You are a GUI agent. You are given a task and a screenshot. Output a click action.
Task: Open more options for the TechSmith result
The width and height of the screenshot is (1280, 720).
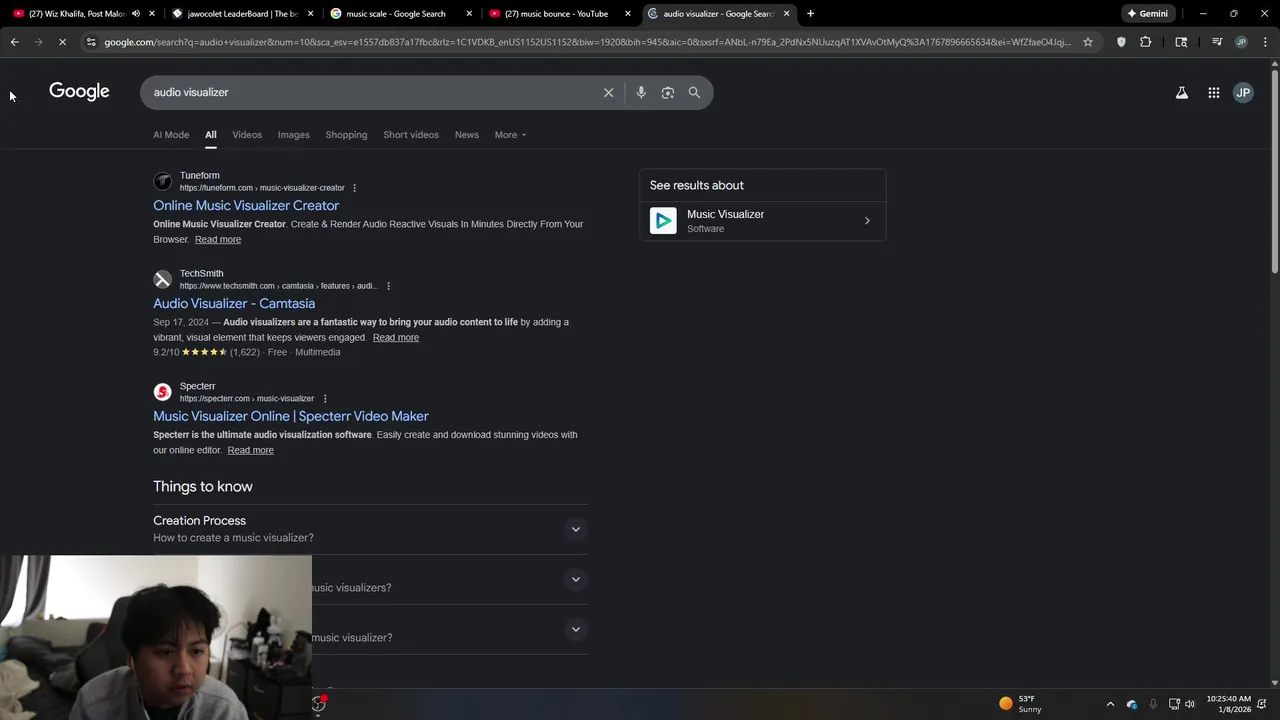click(x=388, y=286)
